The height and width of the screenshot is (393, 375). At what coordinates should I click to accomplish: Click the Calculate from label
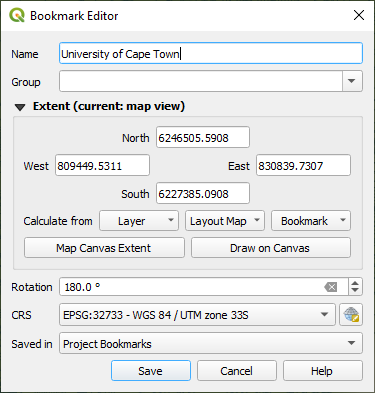pos(58,221)
